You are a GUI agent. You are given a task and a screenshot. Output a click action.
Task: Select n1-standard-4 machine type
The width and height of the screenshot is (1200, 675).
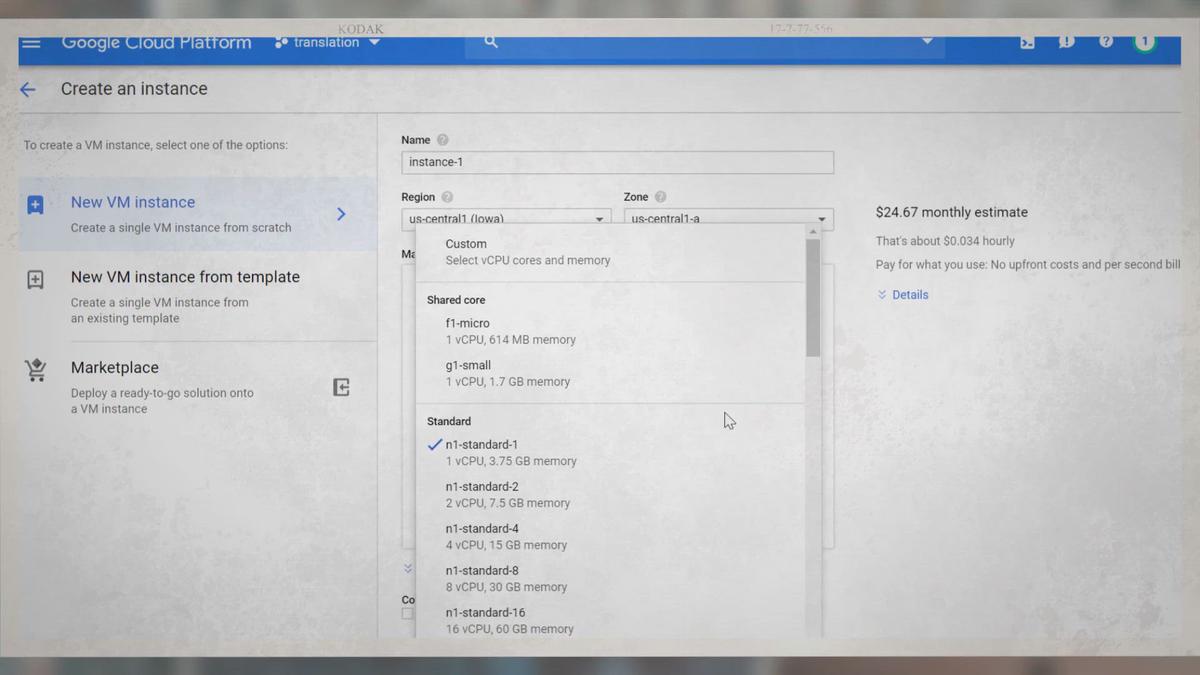[x=610, y=536]
